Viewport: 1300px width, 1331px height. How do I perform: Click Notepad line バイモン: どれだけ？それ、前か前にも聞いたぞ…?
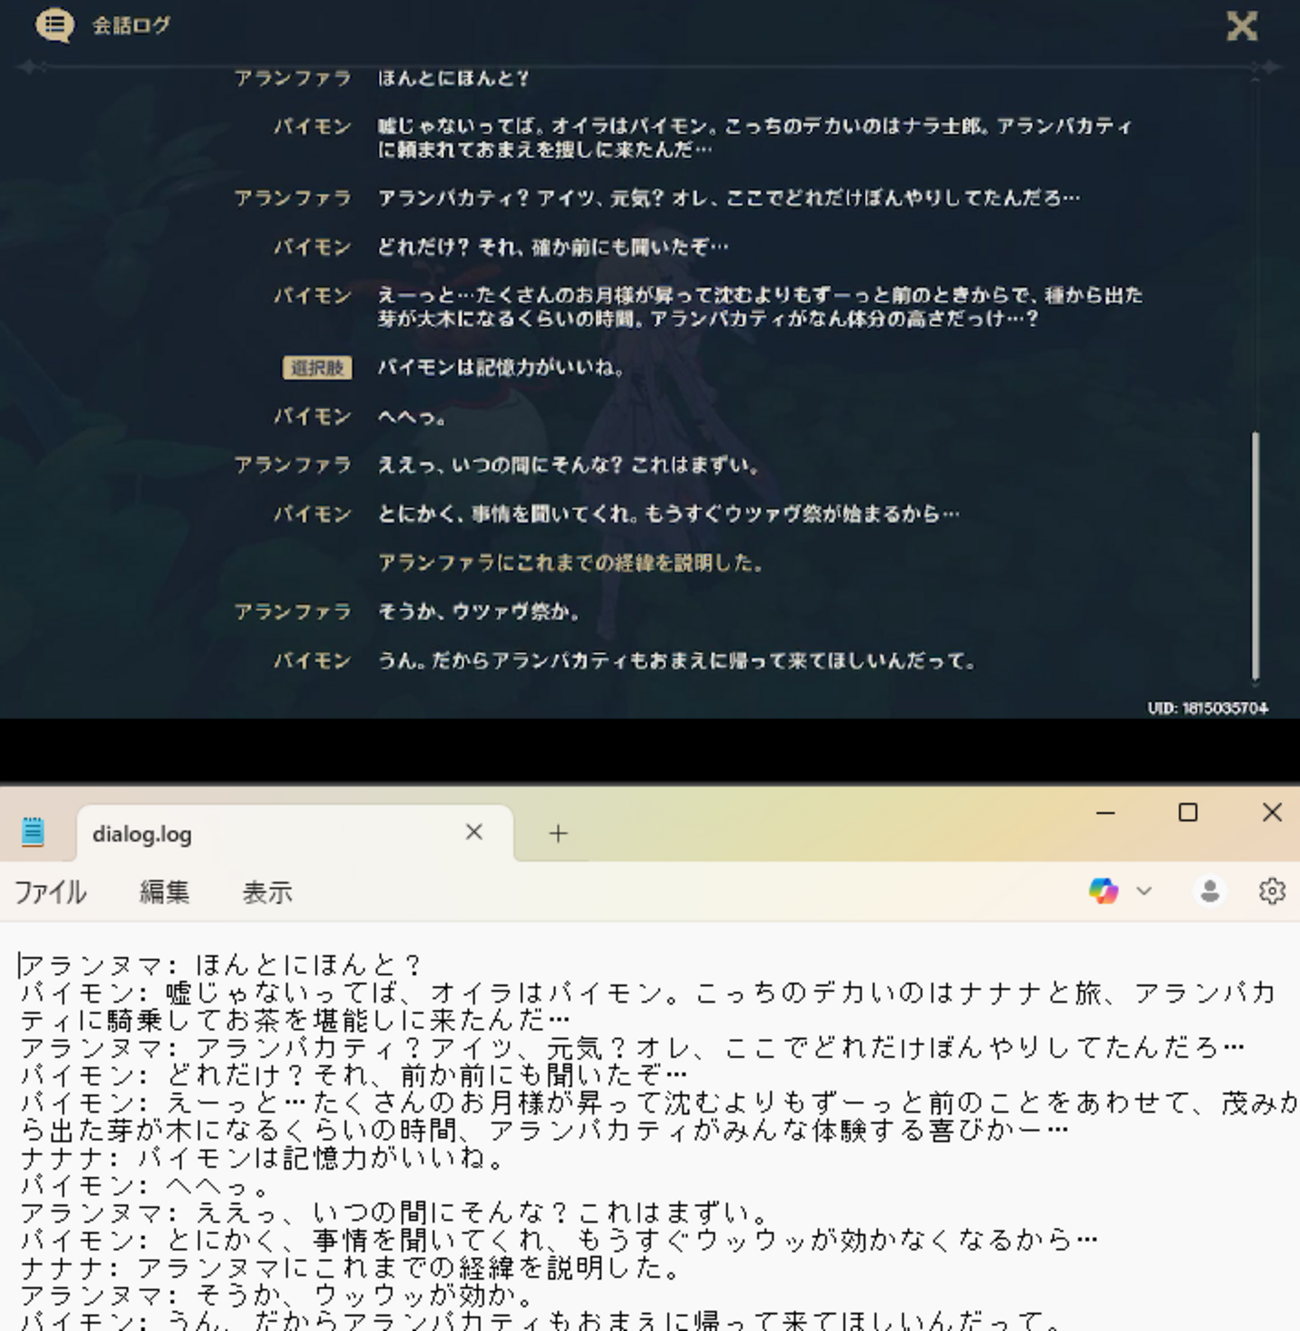[x=354, y=1076]
